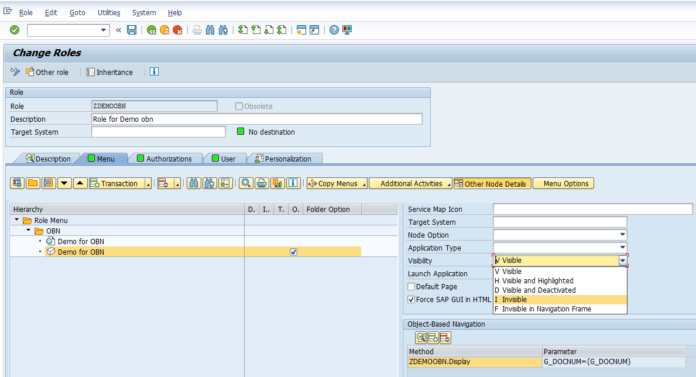
Task: Click the Other role button
Action: point(47,72)
